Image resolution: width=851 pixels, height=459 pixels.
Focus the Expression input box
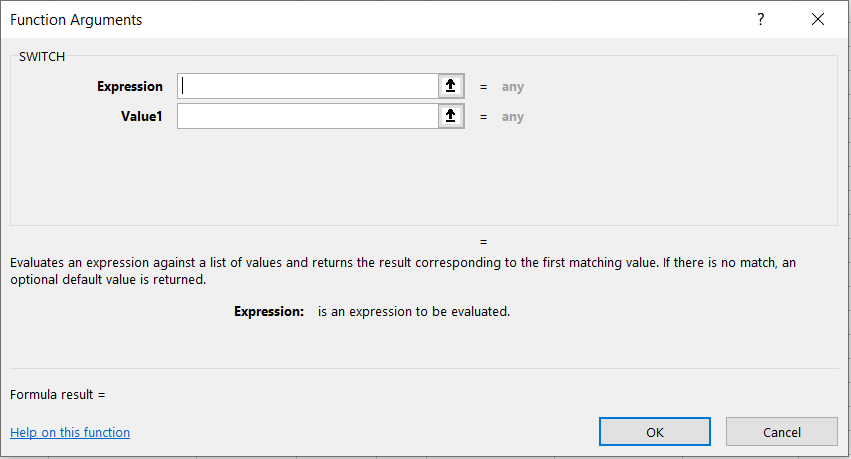pos(308,87)
